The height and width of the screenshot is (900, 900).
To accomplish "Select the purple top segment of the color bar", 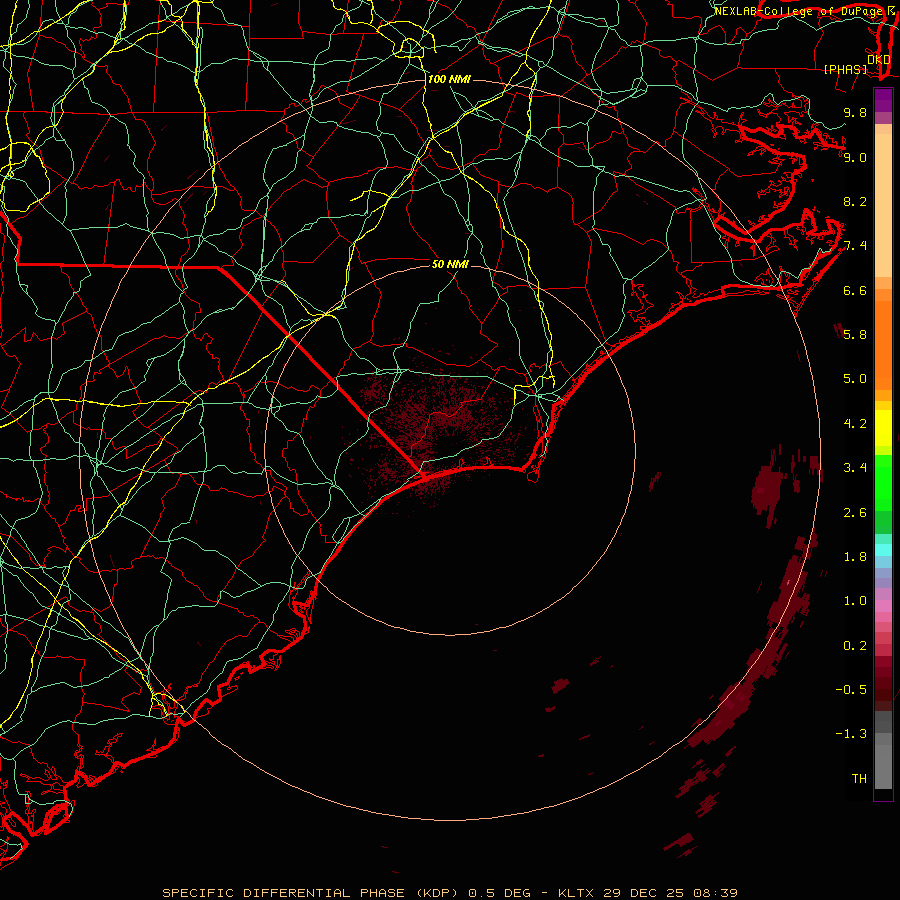I will click(883, 100).
